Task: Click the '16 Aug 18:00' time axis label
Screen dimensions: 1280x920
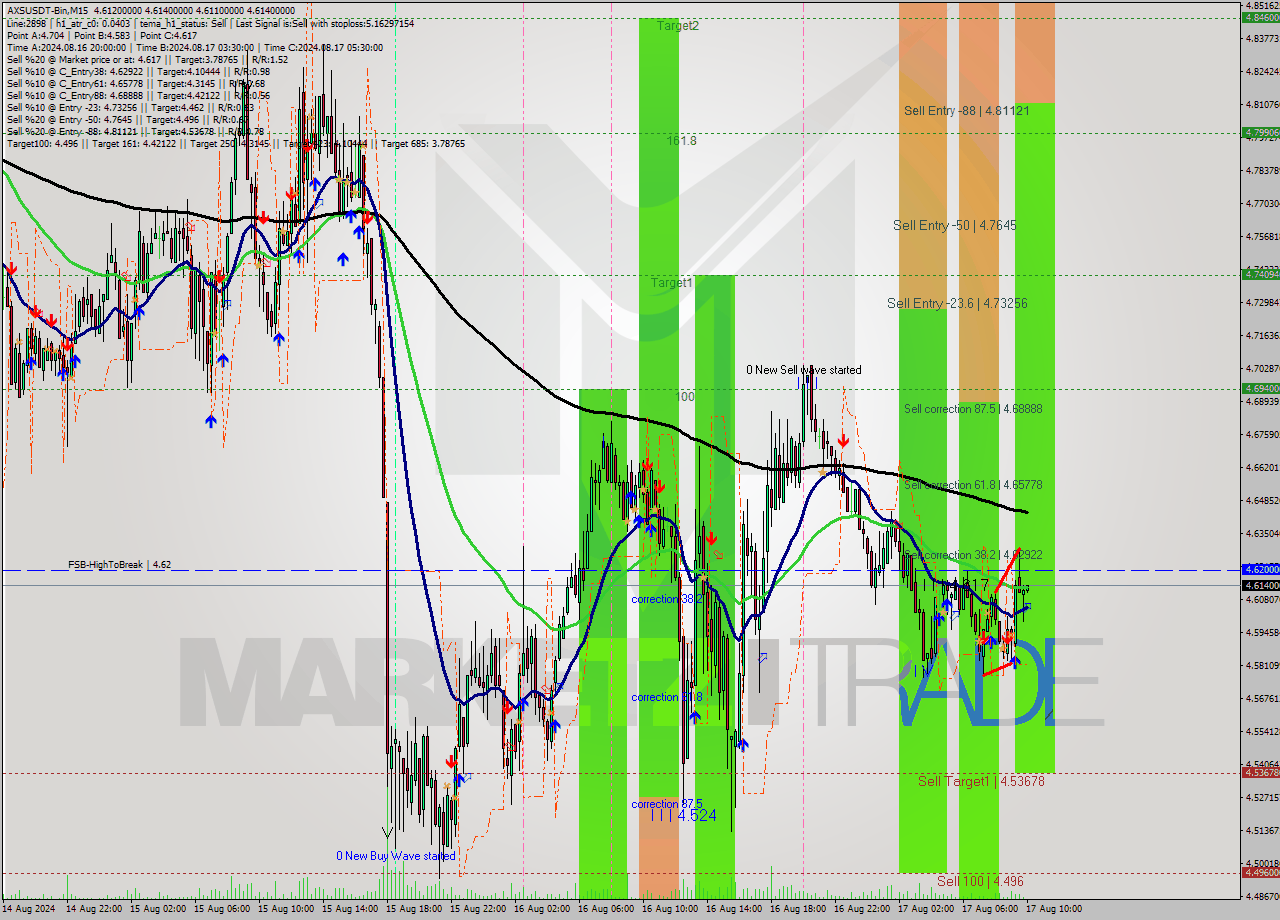Action: 798,909
